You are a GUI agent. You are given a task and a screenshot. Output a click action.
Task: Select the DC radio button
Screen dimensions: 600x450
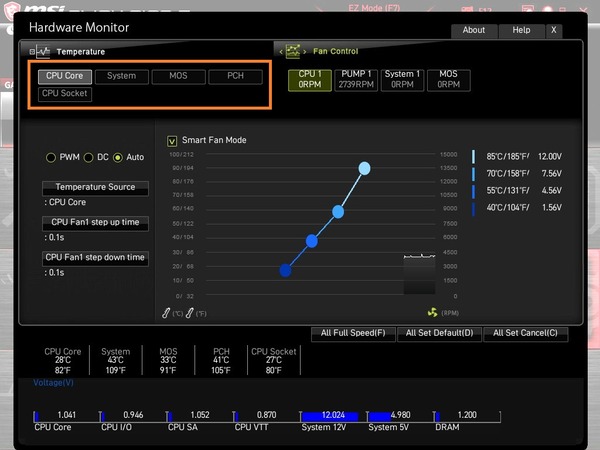[x=88, y=157]
